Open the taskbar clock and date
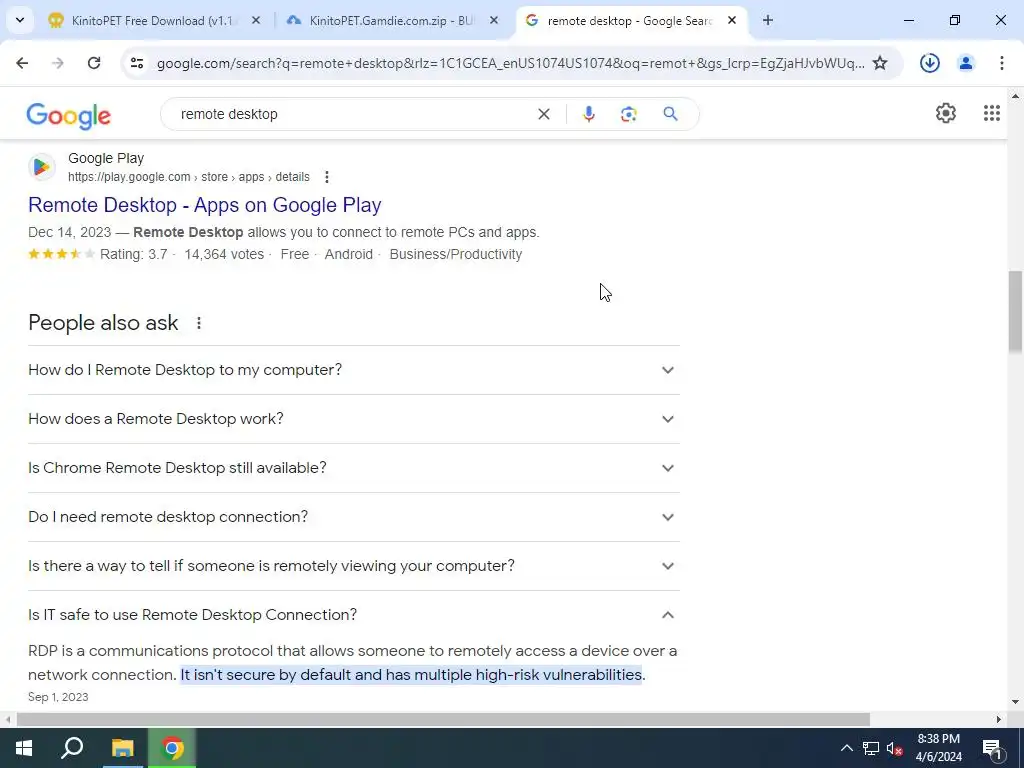 (938, 748)
